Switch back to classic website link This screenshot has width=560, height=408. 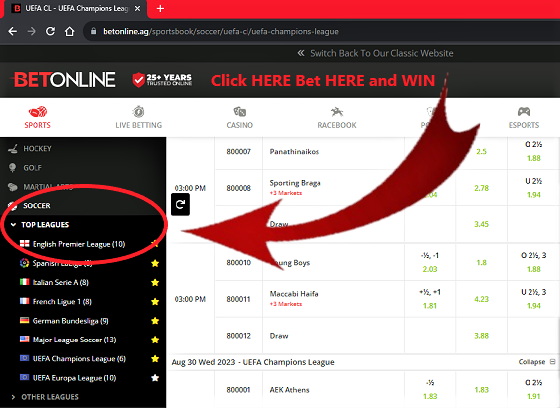(x=375, y=53)
